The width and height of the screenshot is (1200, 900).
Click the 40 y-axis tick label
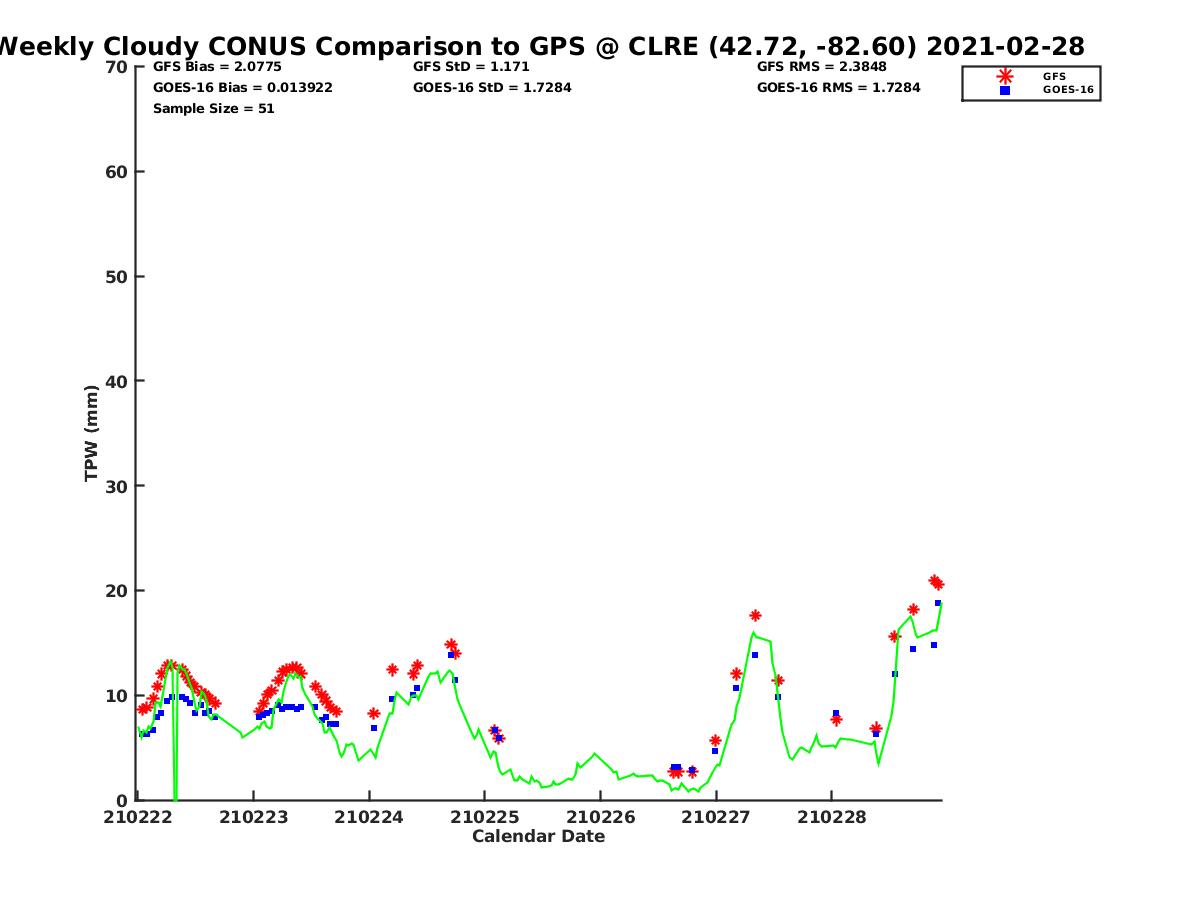[117, 381]
